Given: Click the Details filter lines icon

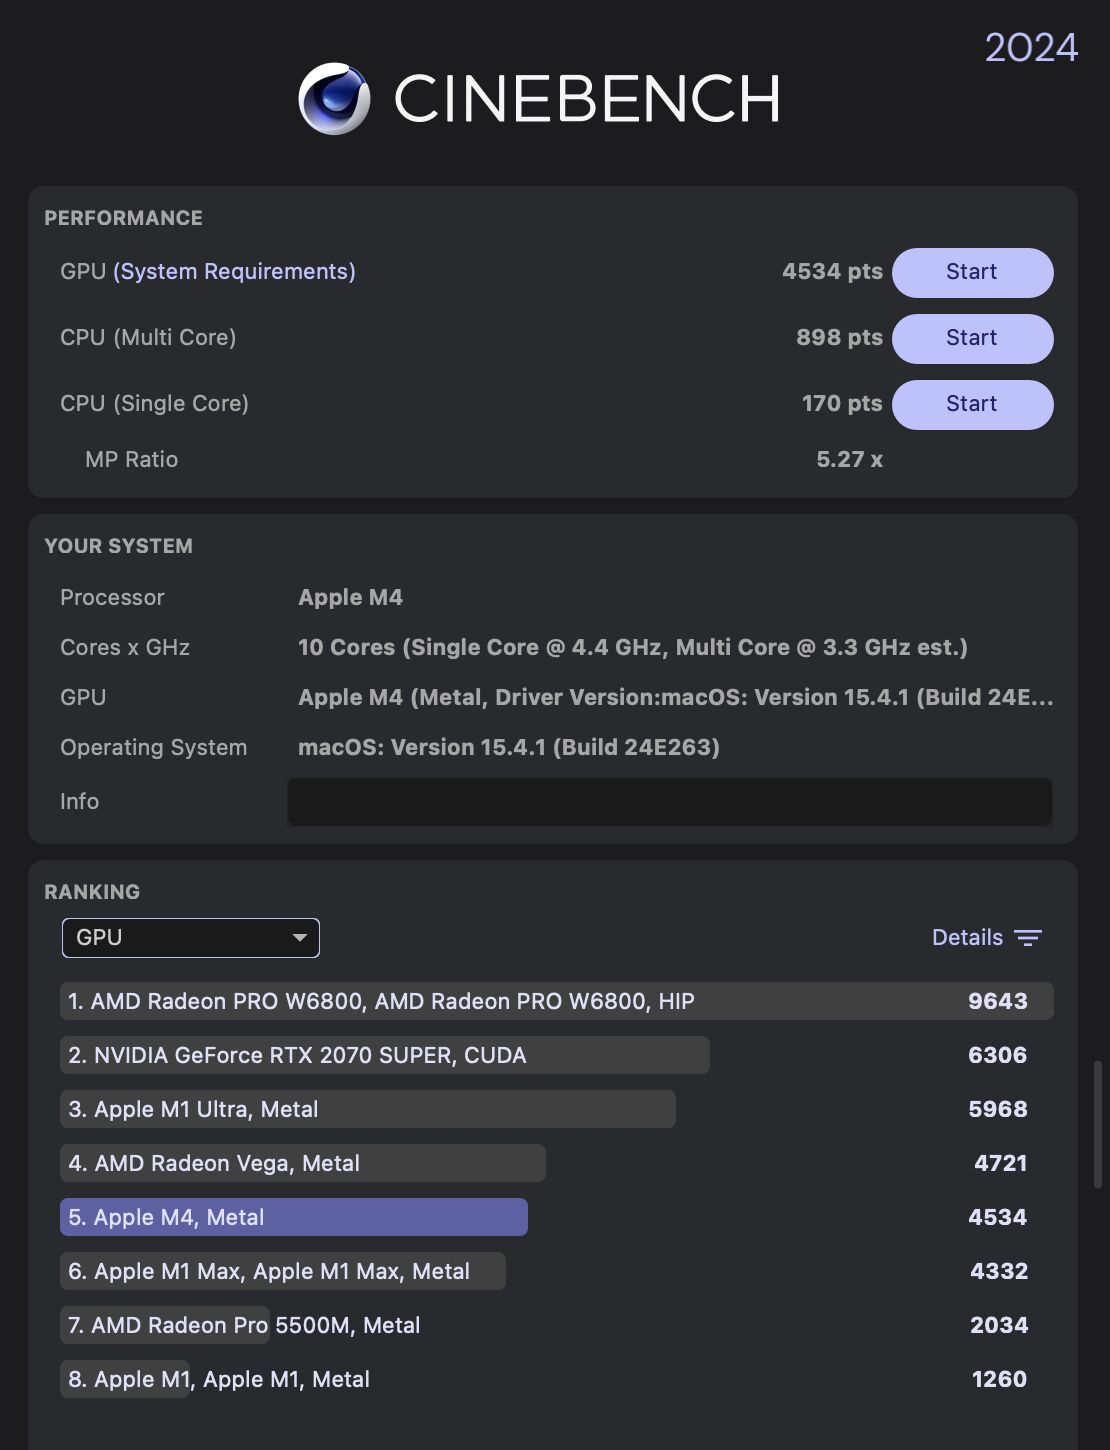Looking at the screenshot, I should tap(1028, 937).
